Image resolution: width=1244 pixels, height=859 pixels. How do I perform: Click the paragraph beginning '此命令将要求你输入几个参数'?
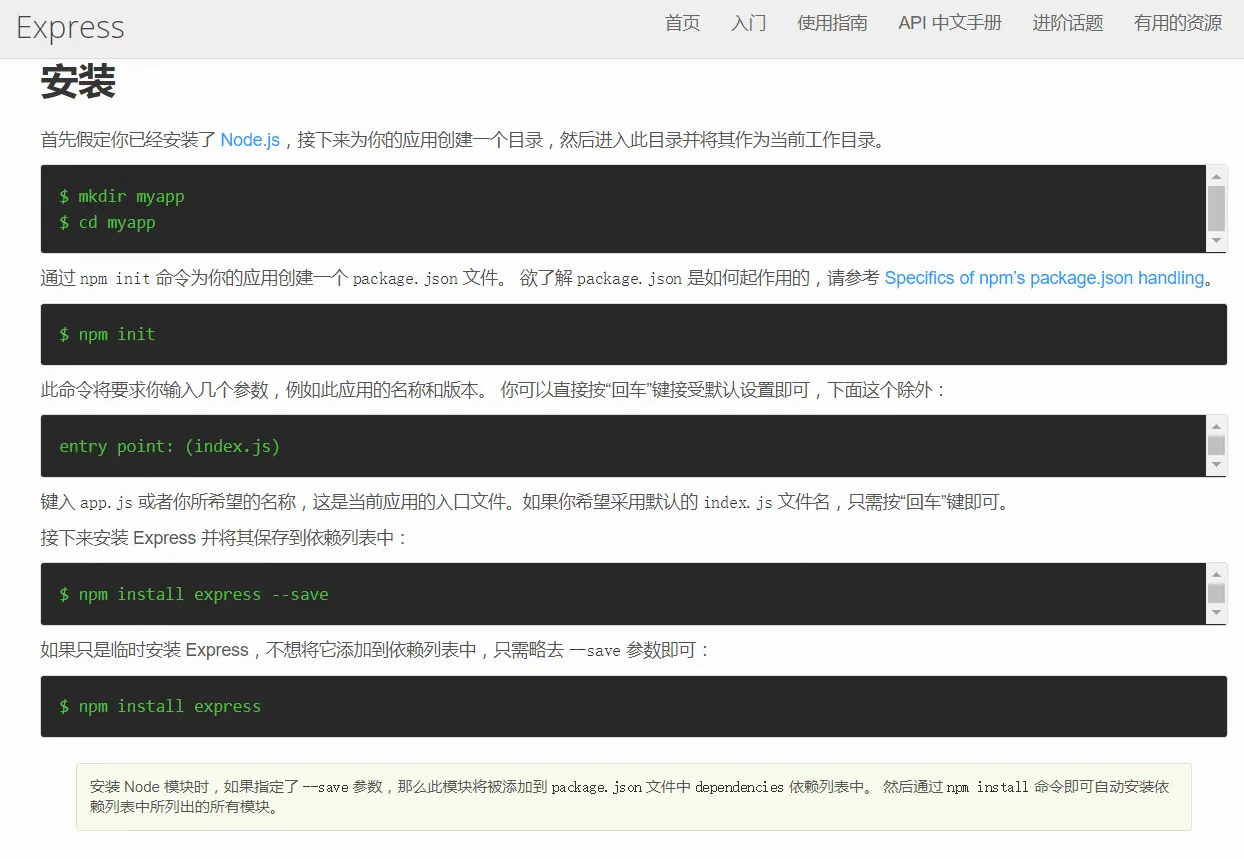(493, 390)
